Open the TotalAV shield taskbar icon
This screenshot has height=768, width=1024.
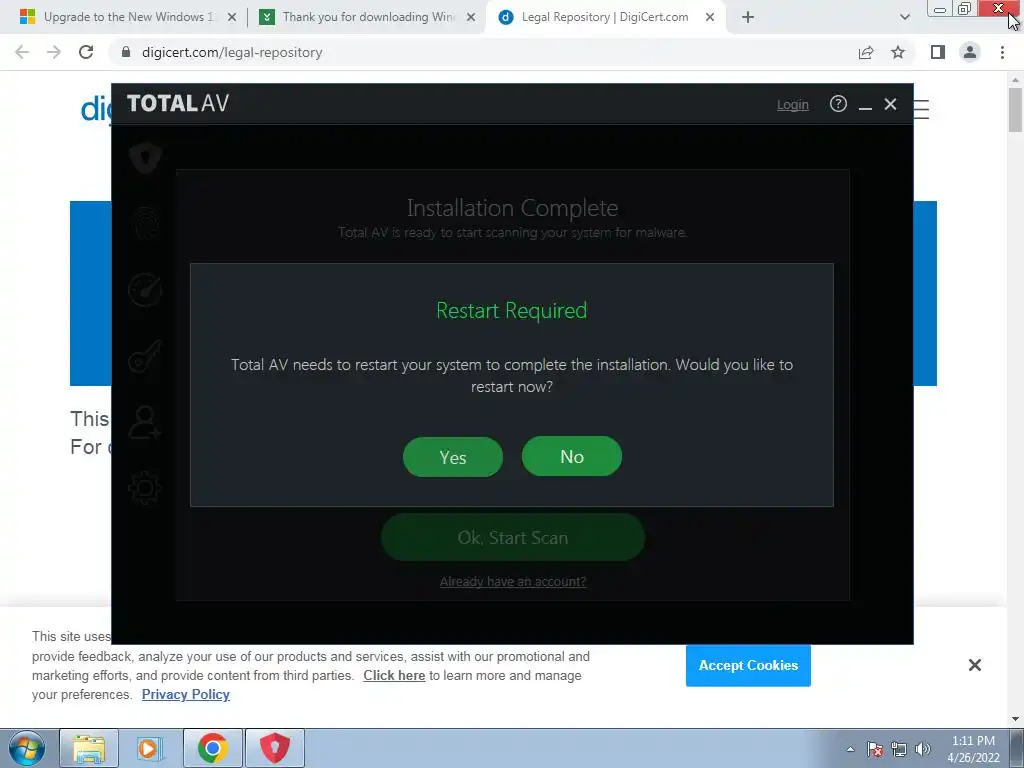[274, 748]
